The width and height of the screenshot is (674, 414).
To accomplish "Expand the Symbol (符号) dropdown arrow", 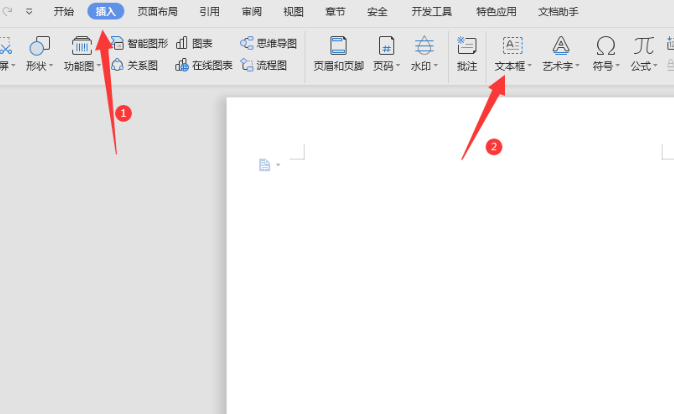I will [x=617, y=66].
